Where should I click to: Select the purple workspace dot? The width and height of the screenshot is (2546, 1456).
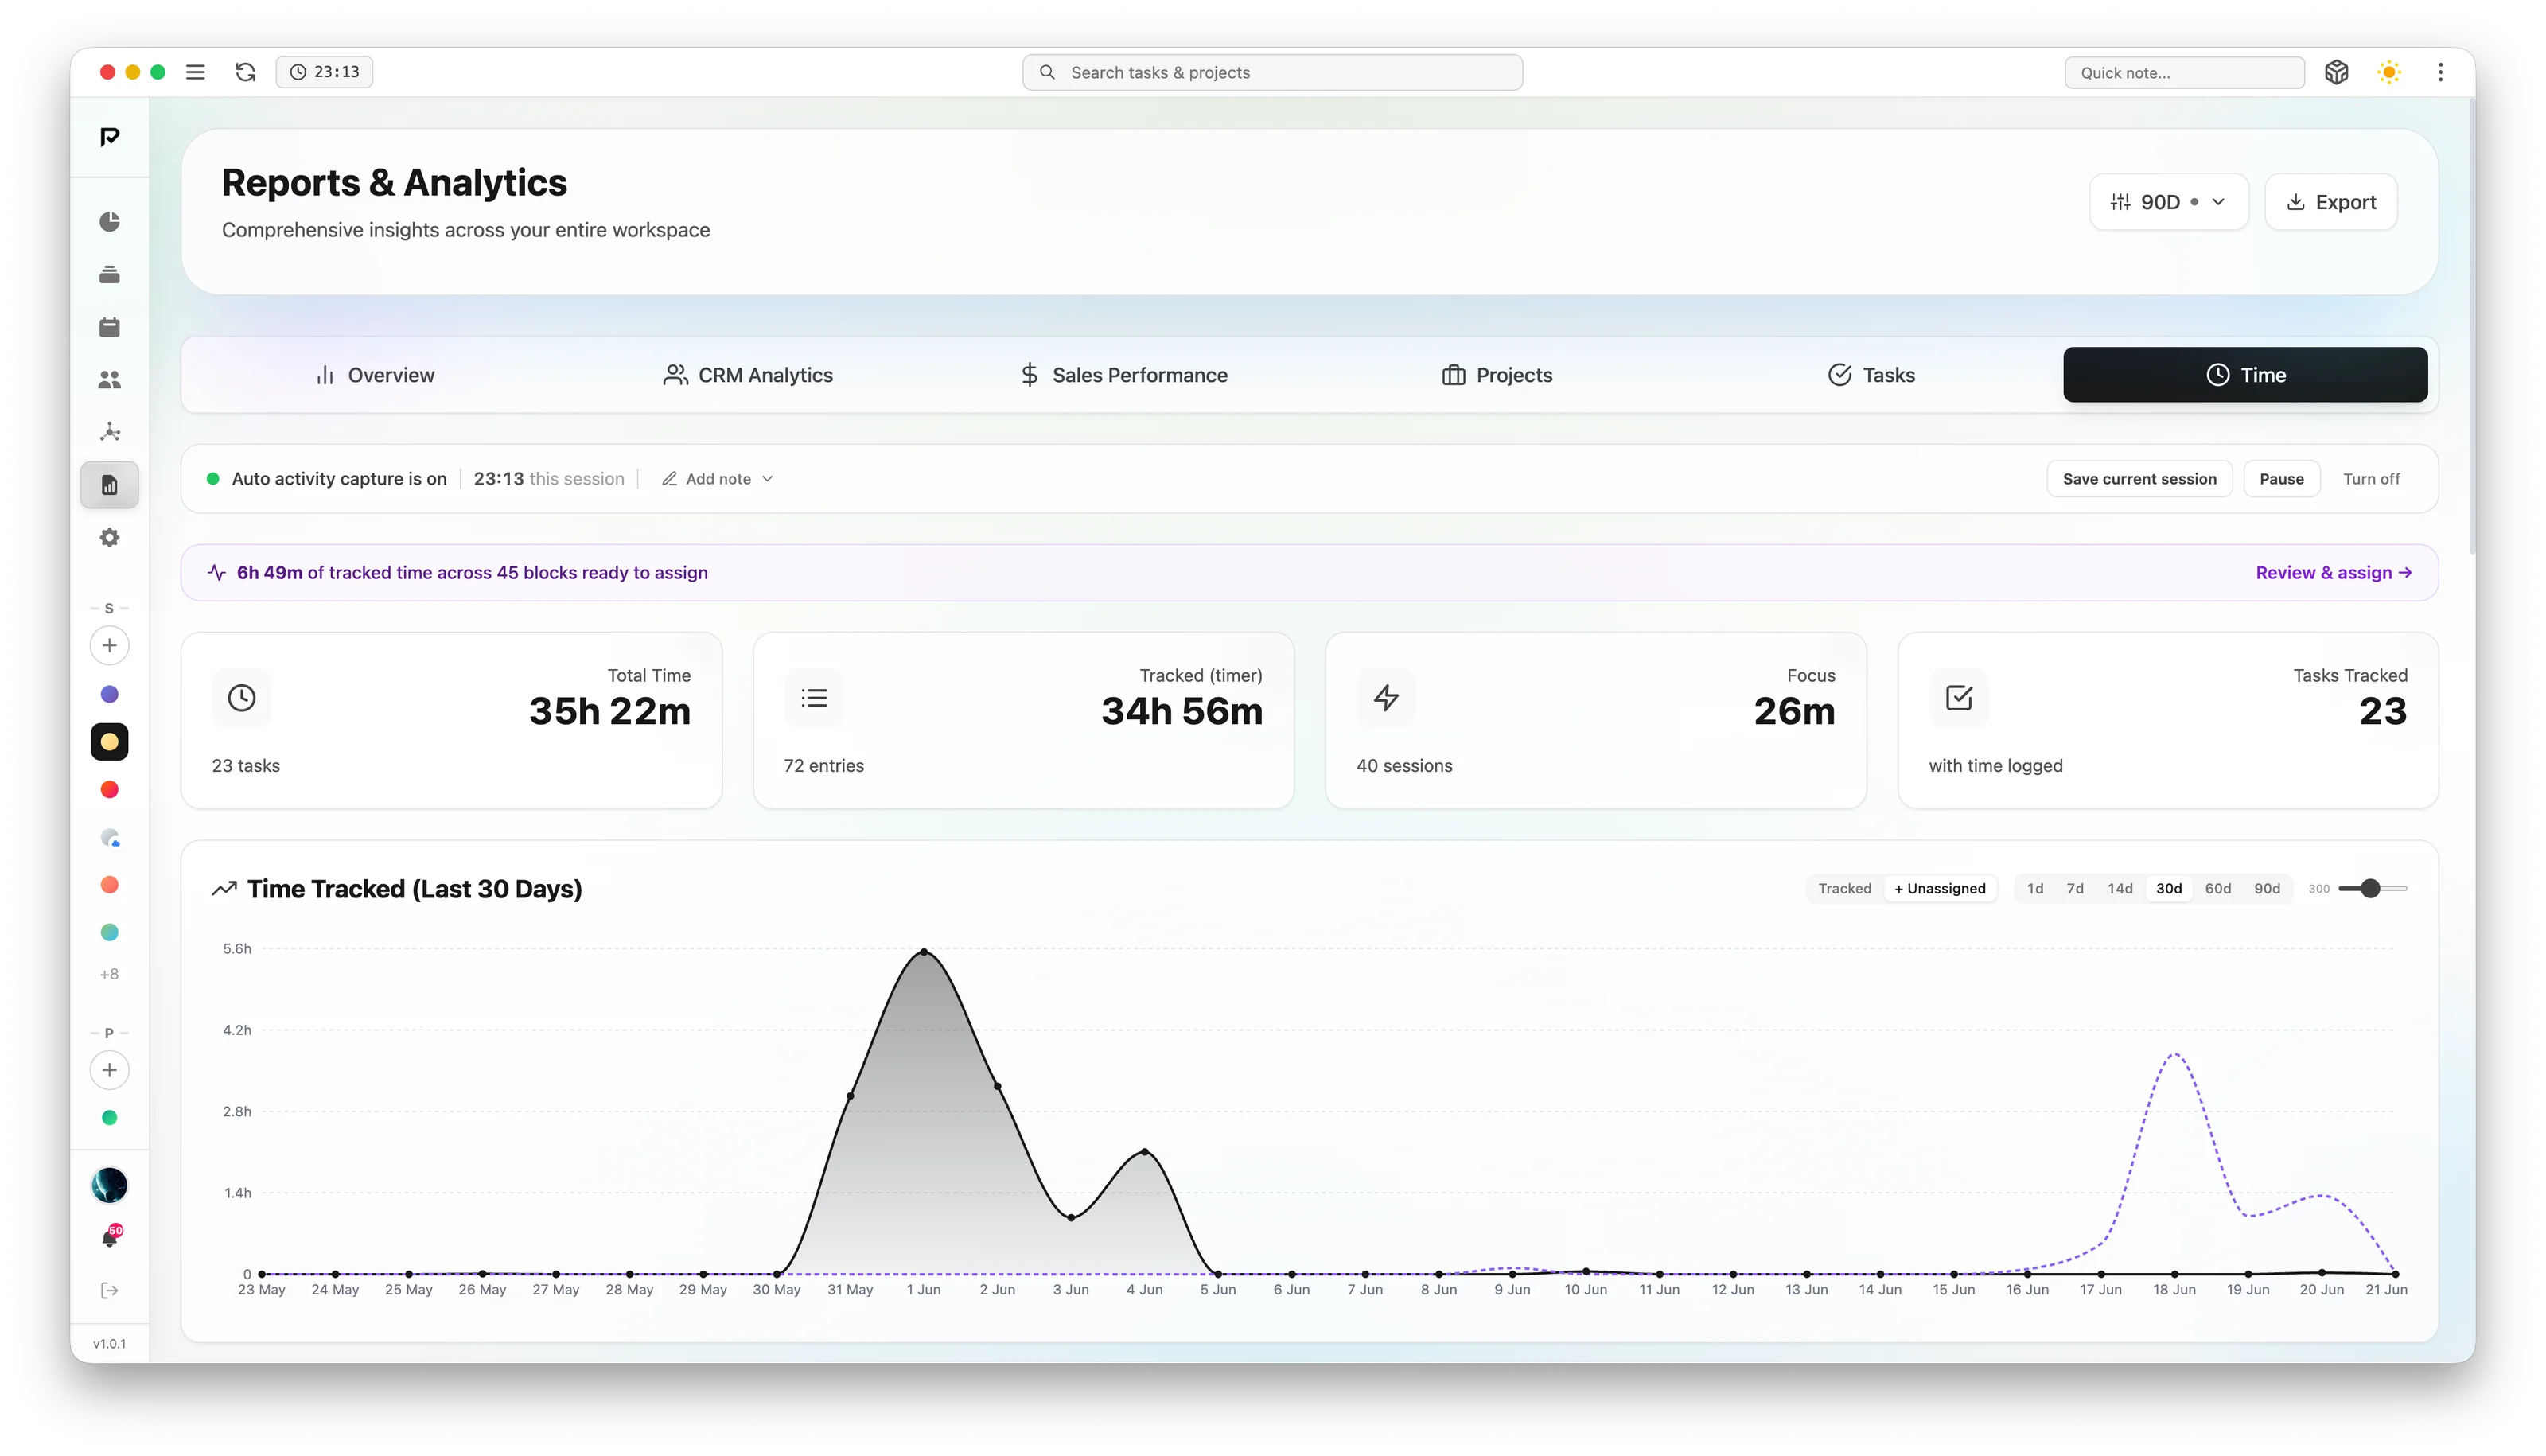[110, 694]
